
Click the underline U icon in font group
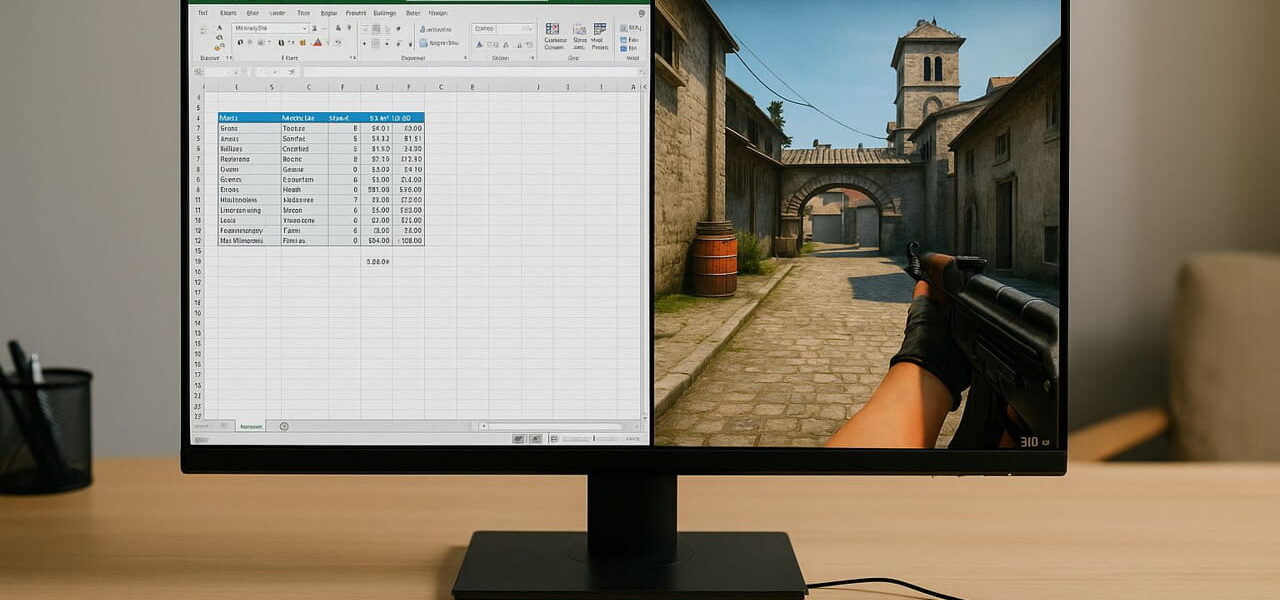[281, 43]
